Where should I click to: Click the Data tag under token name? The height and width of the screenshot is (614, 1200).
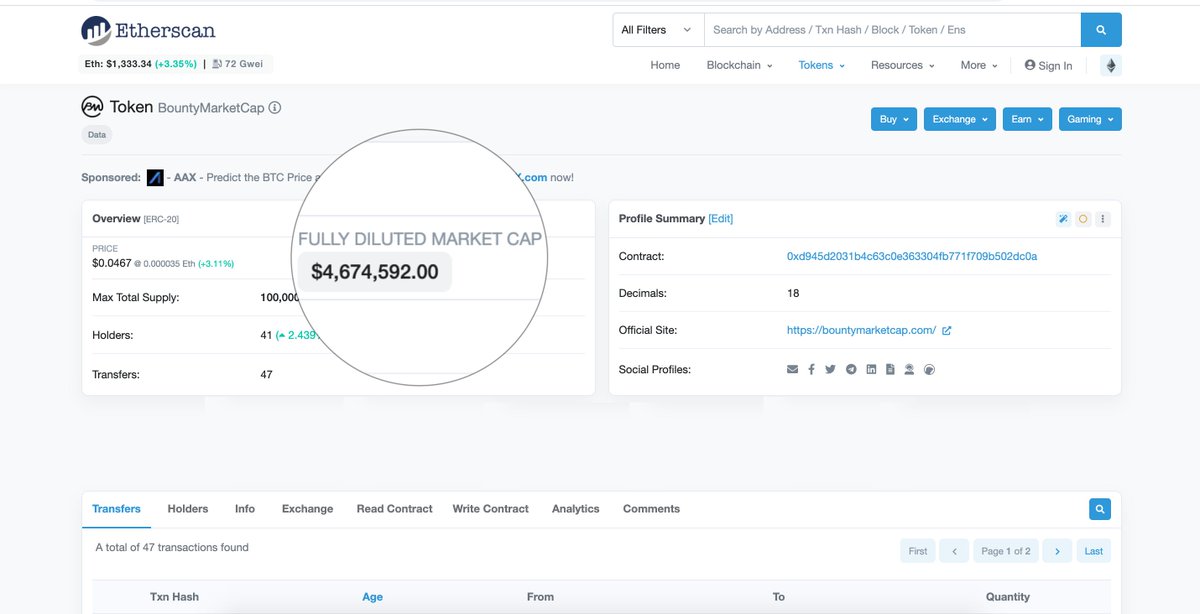click(97, 134)
